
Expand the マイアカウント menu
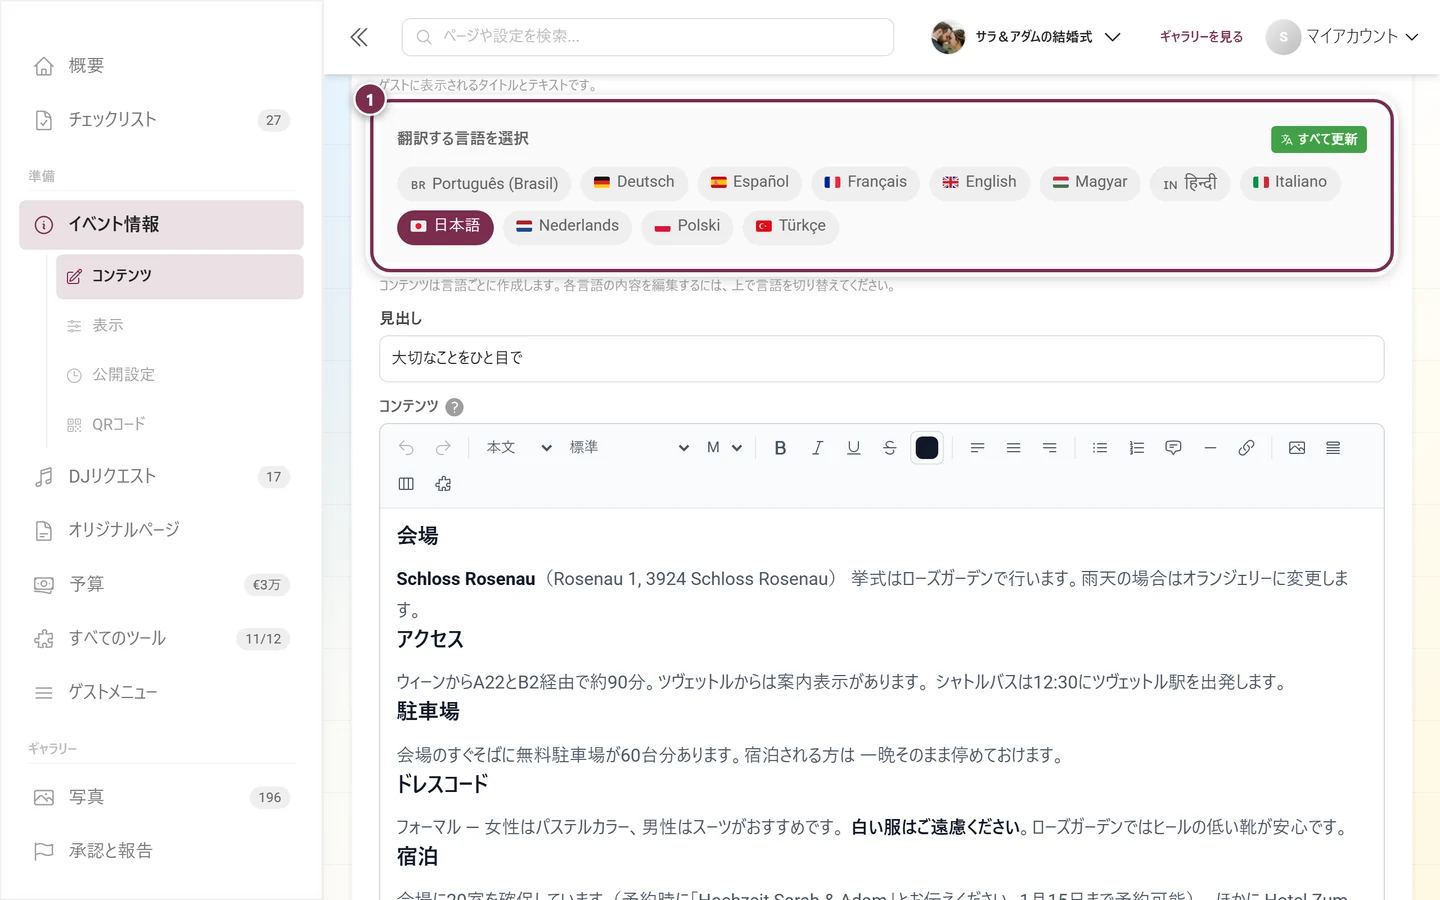point(1342,37)
